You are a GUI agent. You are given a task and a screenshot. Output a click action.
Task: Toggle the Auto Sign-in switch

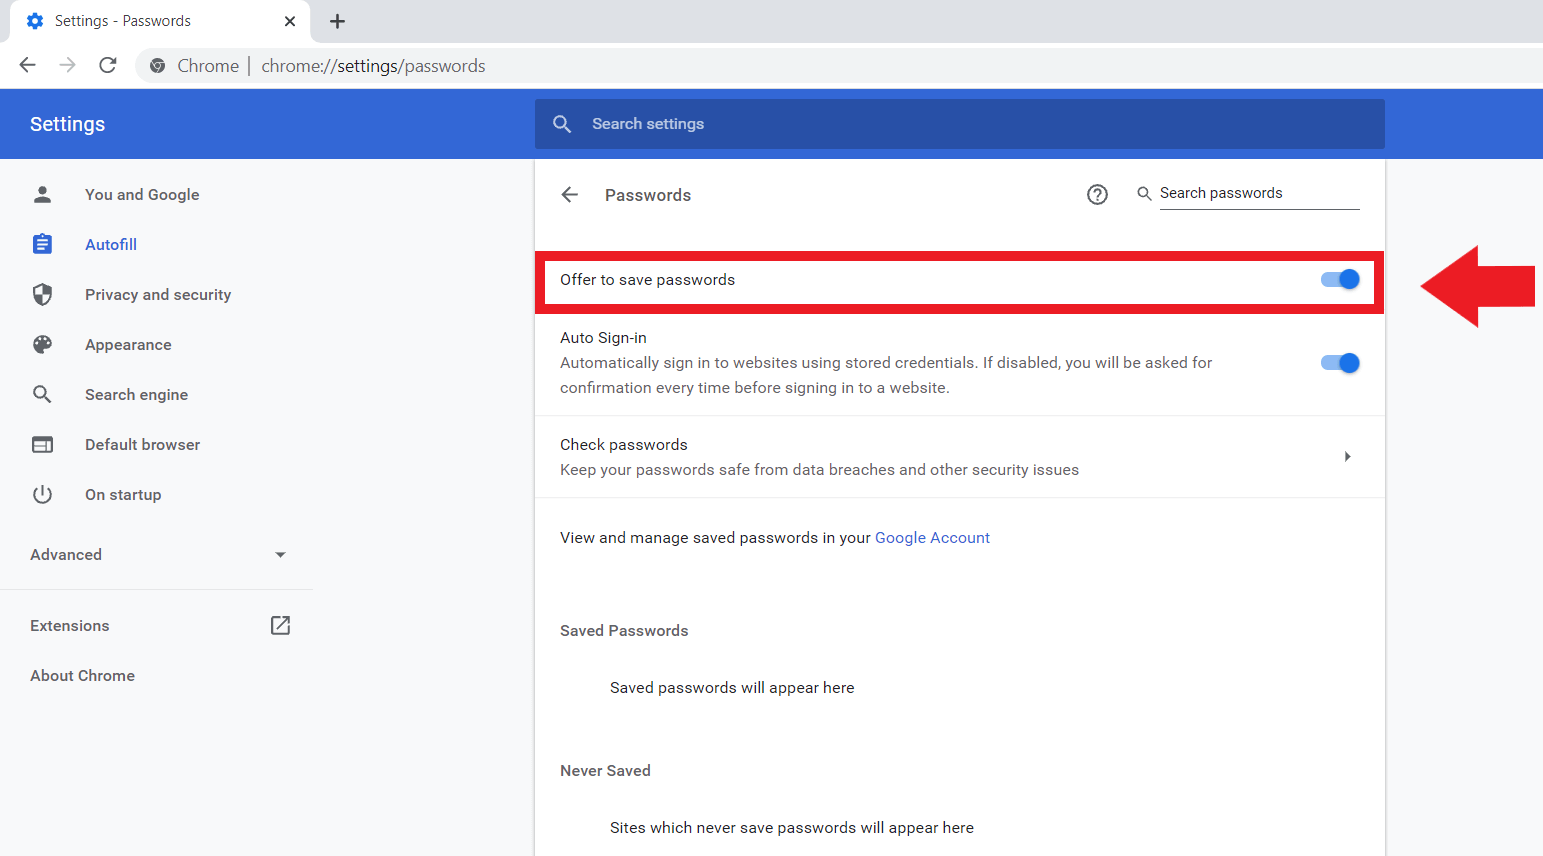[1340, 363]
